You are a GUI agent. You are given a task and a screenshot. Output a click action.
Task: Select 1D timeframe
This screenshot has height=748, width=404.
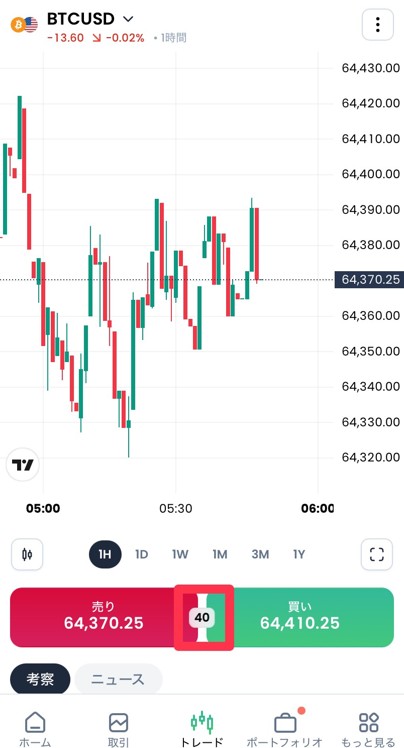(x=142, y=554)
